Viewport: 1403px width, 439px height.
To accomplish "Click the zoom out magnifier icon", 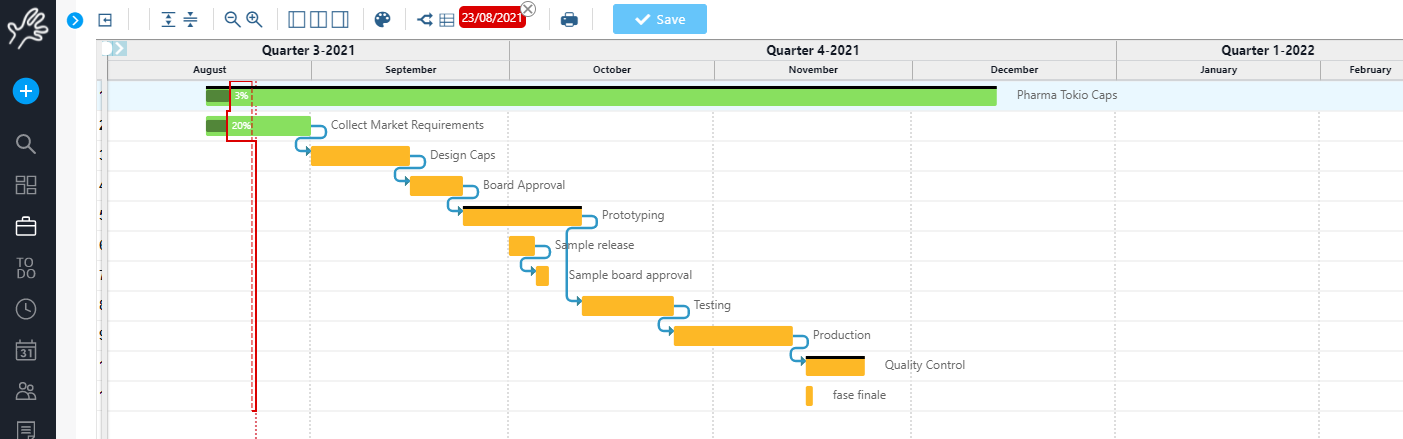I will coord(233,19).
